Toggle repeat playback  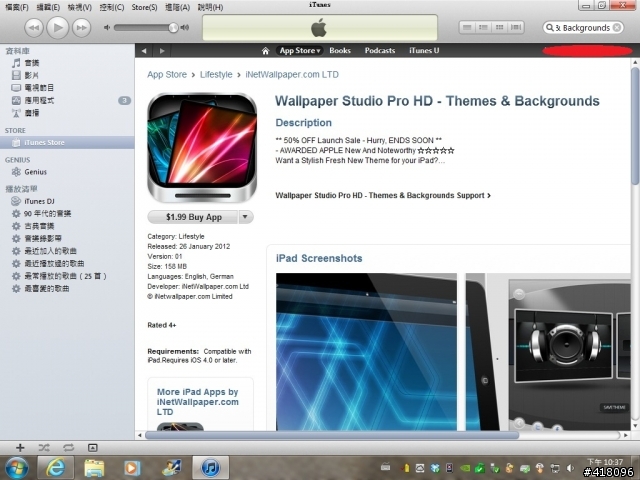[x=69, y=448]
